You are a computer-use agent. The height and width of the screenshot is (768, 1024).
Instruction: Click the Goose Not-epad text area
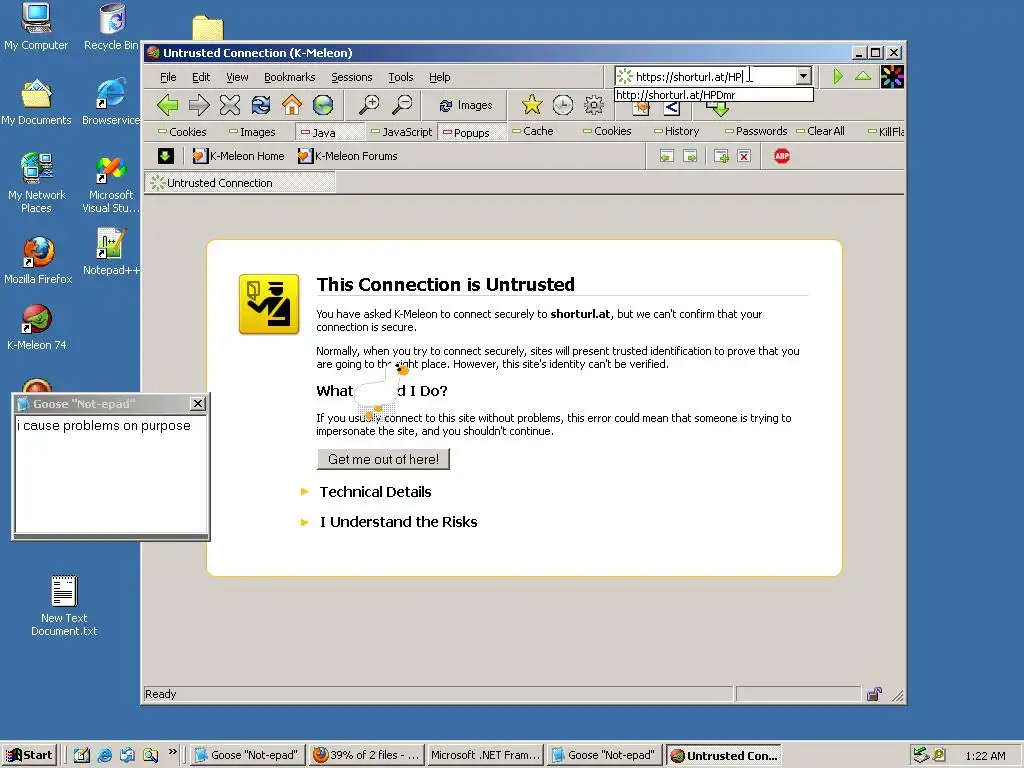click(110, 474)
